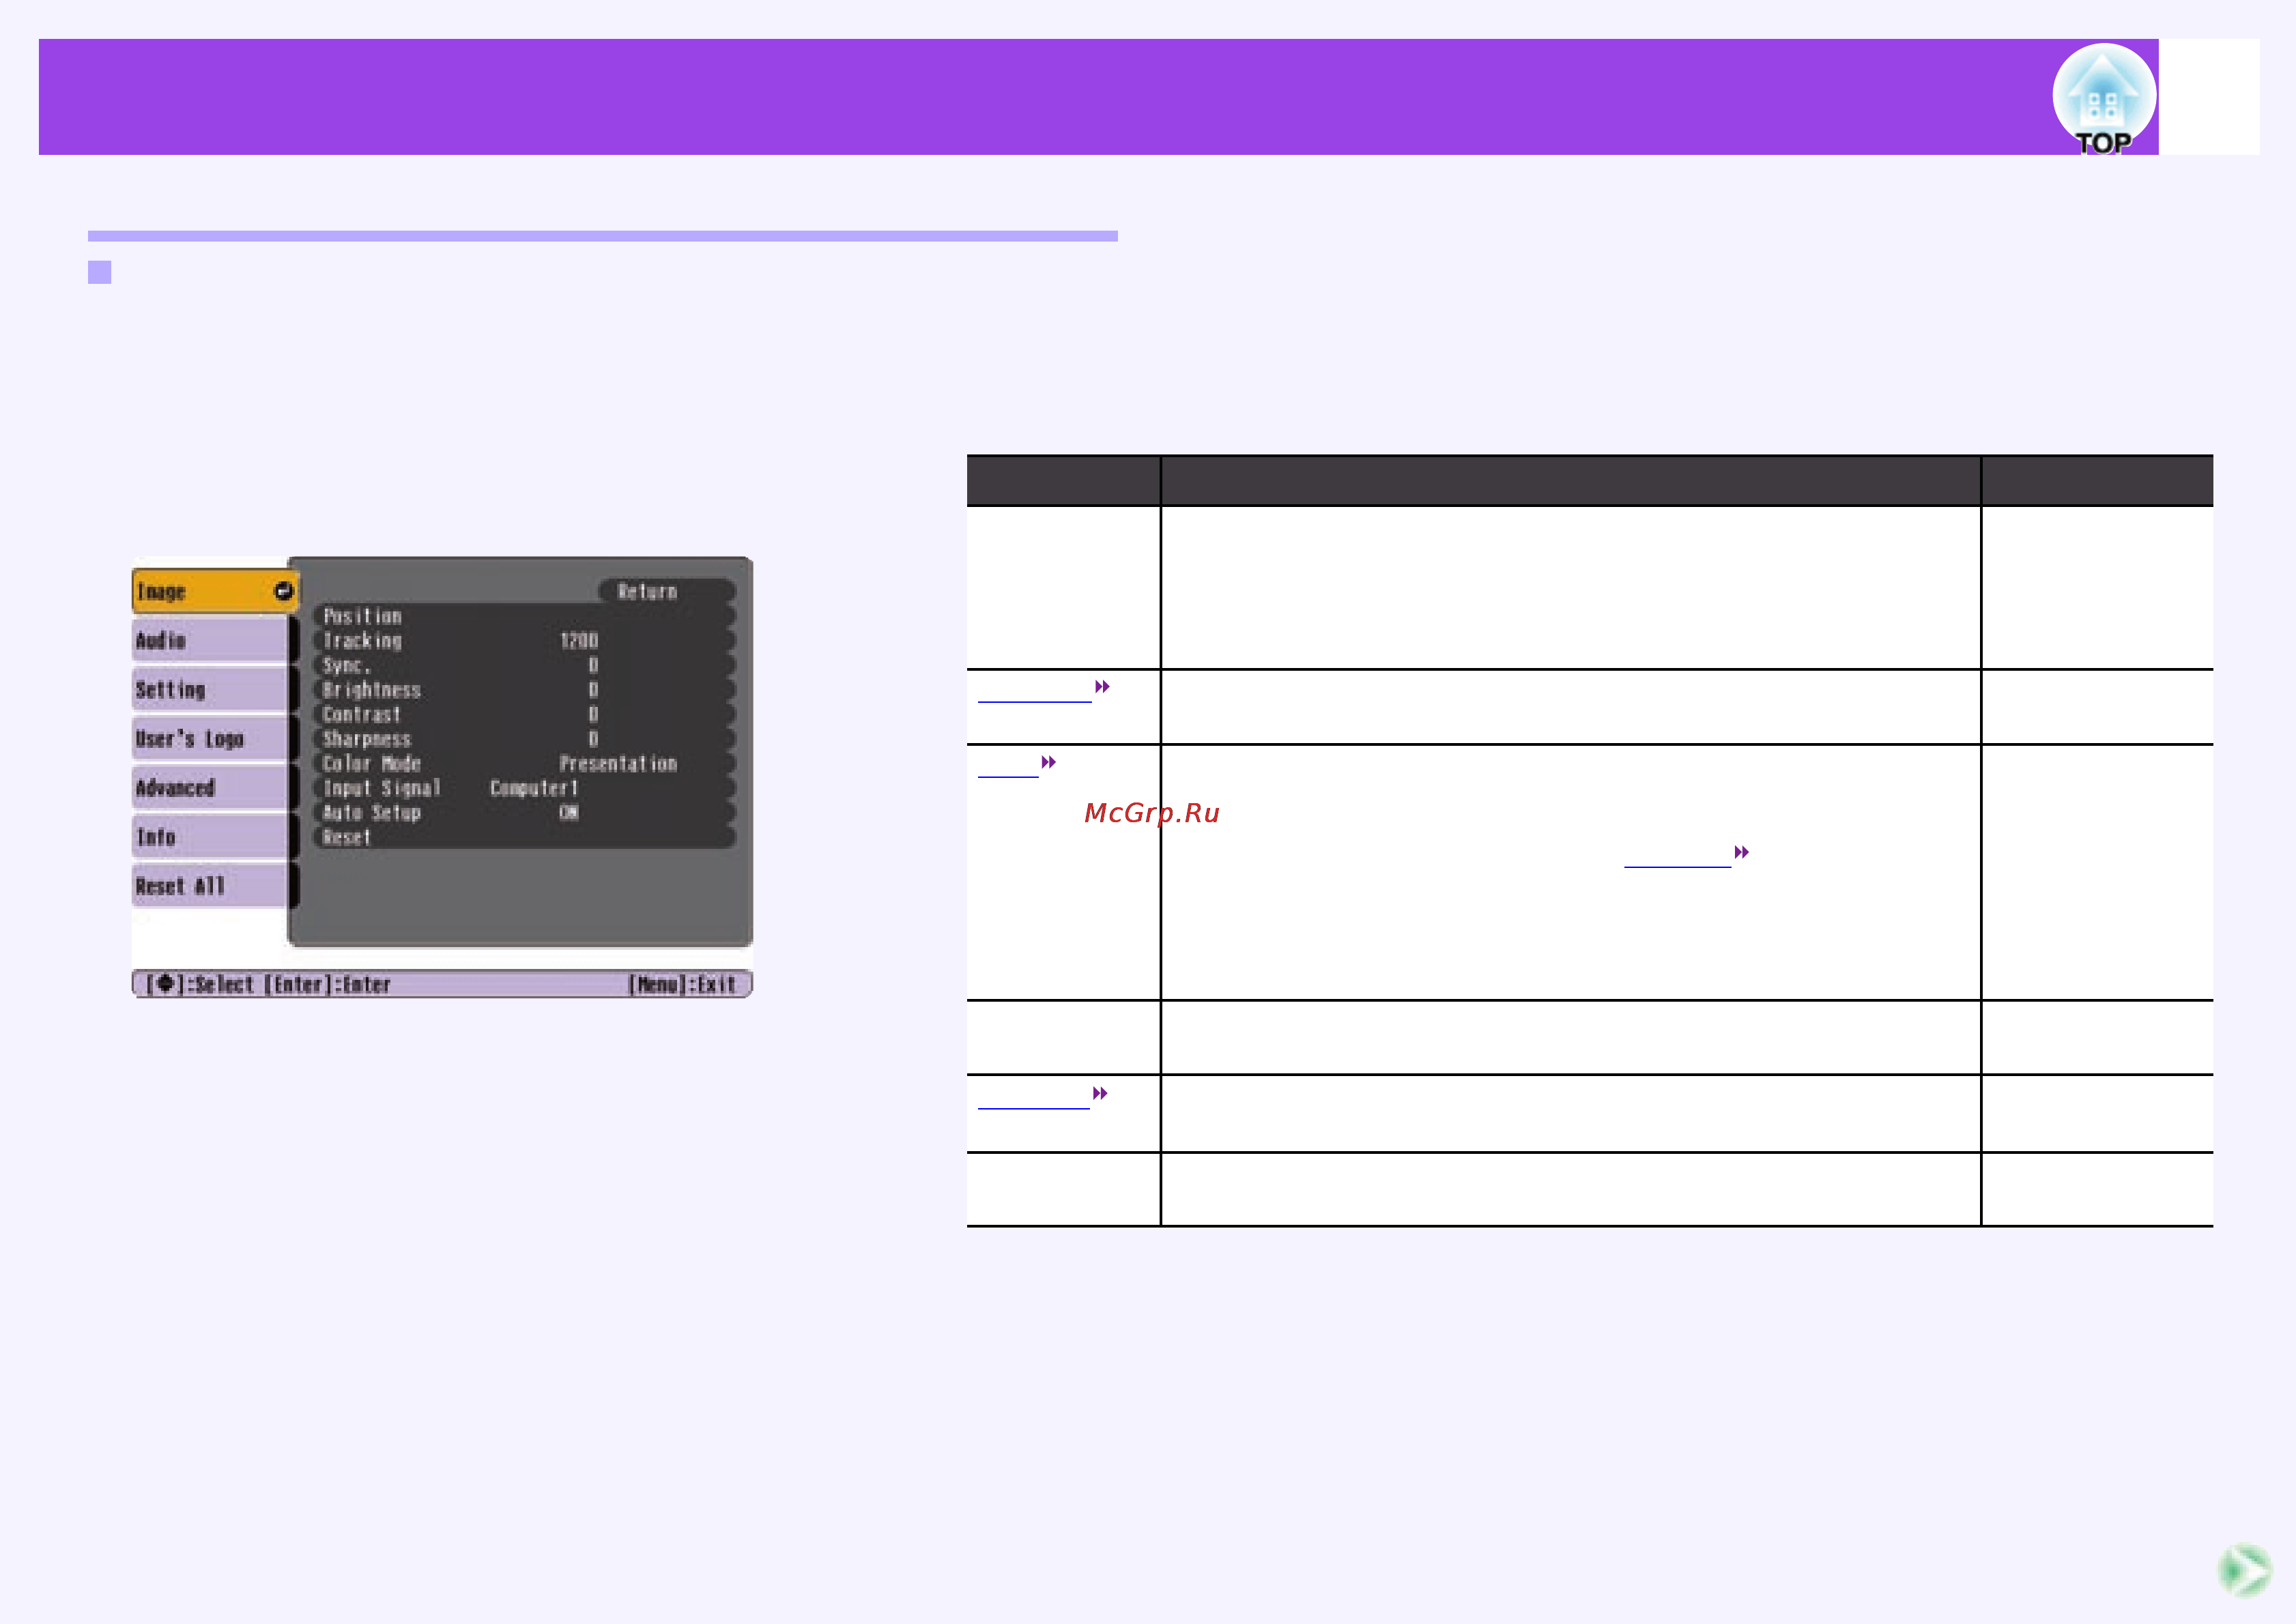Click the glossary arrow icon inside the description column
The height and width of the screenshot is (1624, 2296).
click(1742, 852)
